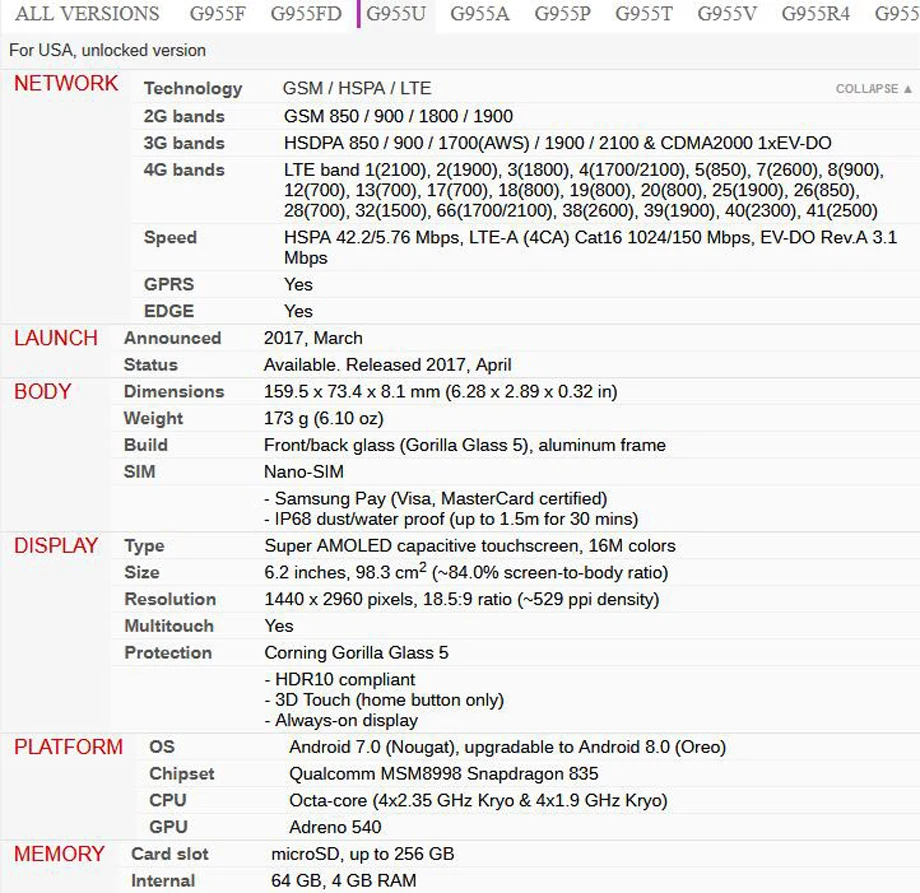Click the LAUNCH section heading

[56, 338]
